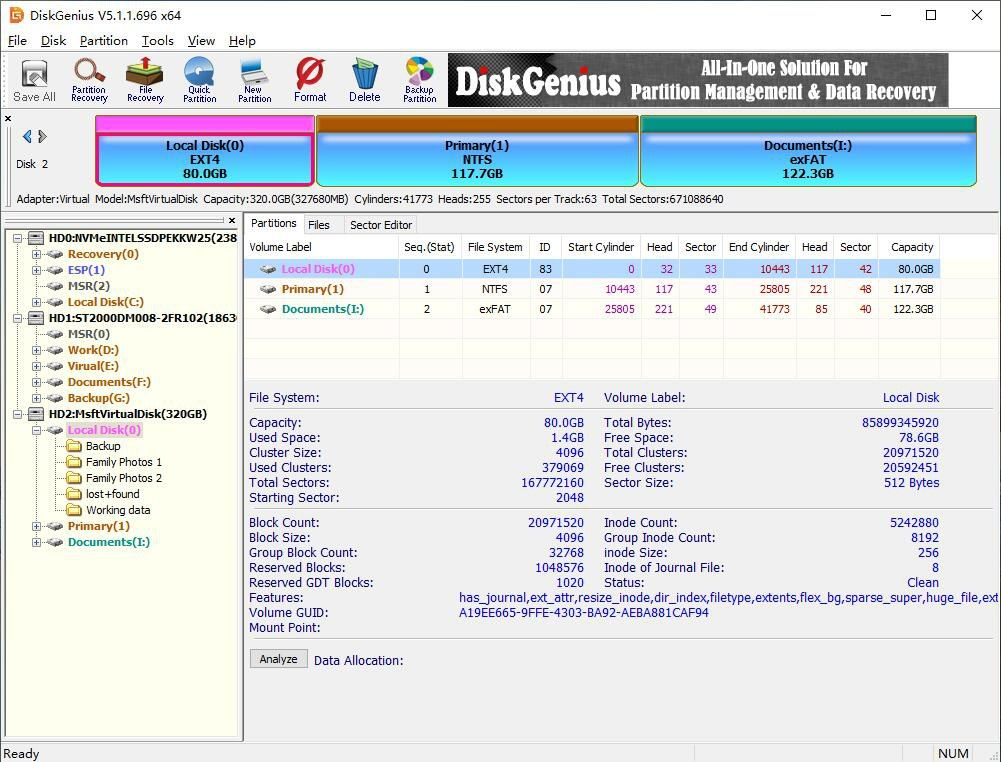
Task: Open the Partition menu
Action: coord(103,41)
